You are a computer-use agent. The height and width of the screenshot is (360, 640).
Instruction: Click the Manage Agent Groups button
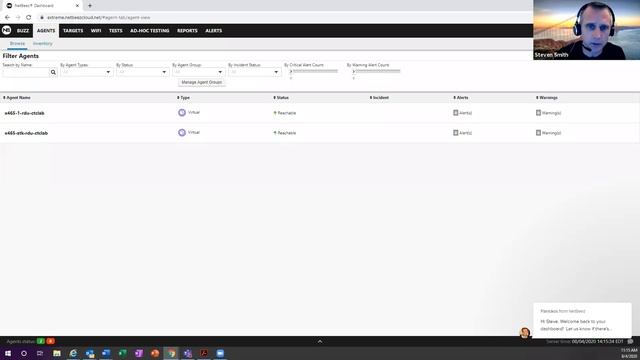pyautogui.click(x=202, y=82)
